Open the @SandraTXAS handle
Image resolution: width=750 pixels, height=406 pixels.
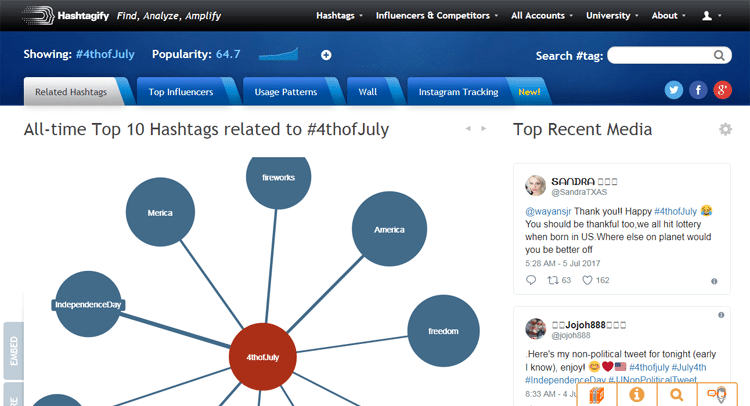point(579,192)
